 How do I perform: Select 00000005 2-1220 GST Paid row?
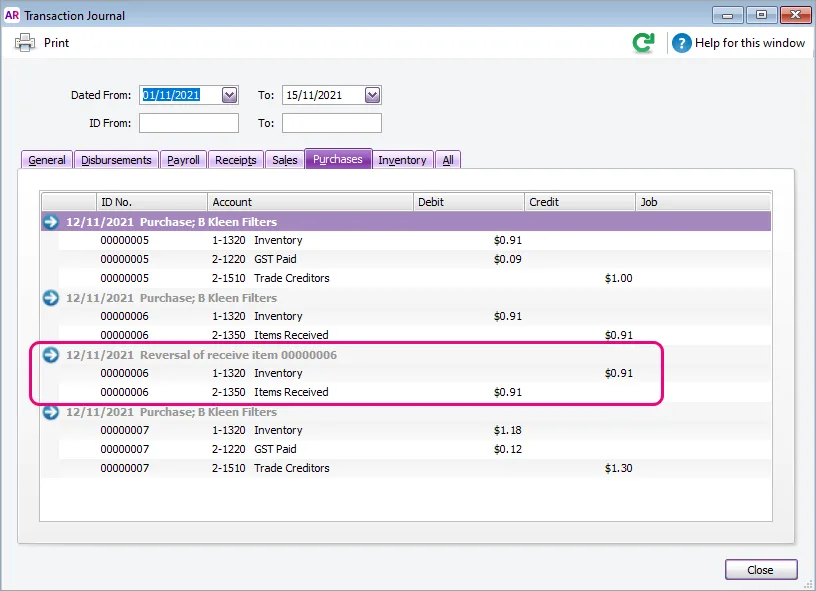pyautogui.click(x=414, y=259)
